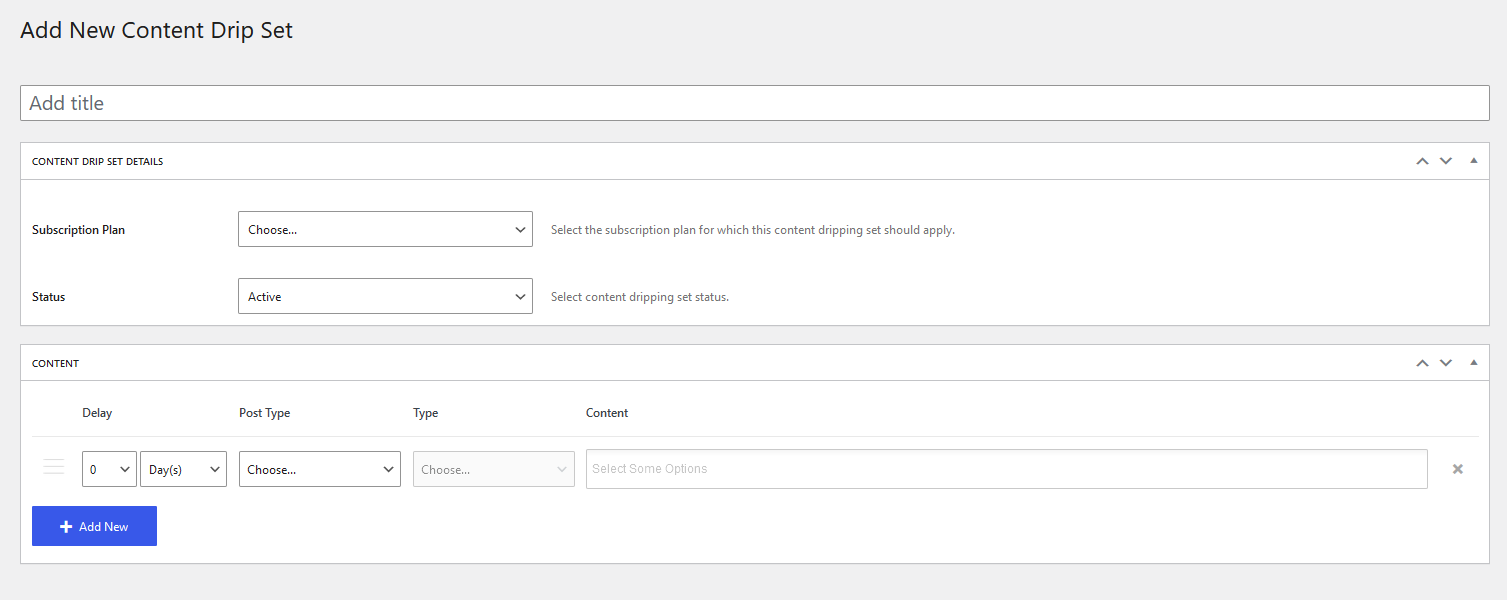
Task: Open the Post Type dropdown
Action: 320,469
